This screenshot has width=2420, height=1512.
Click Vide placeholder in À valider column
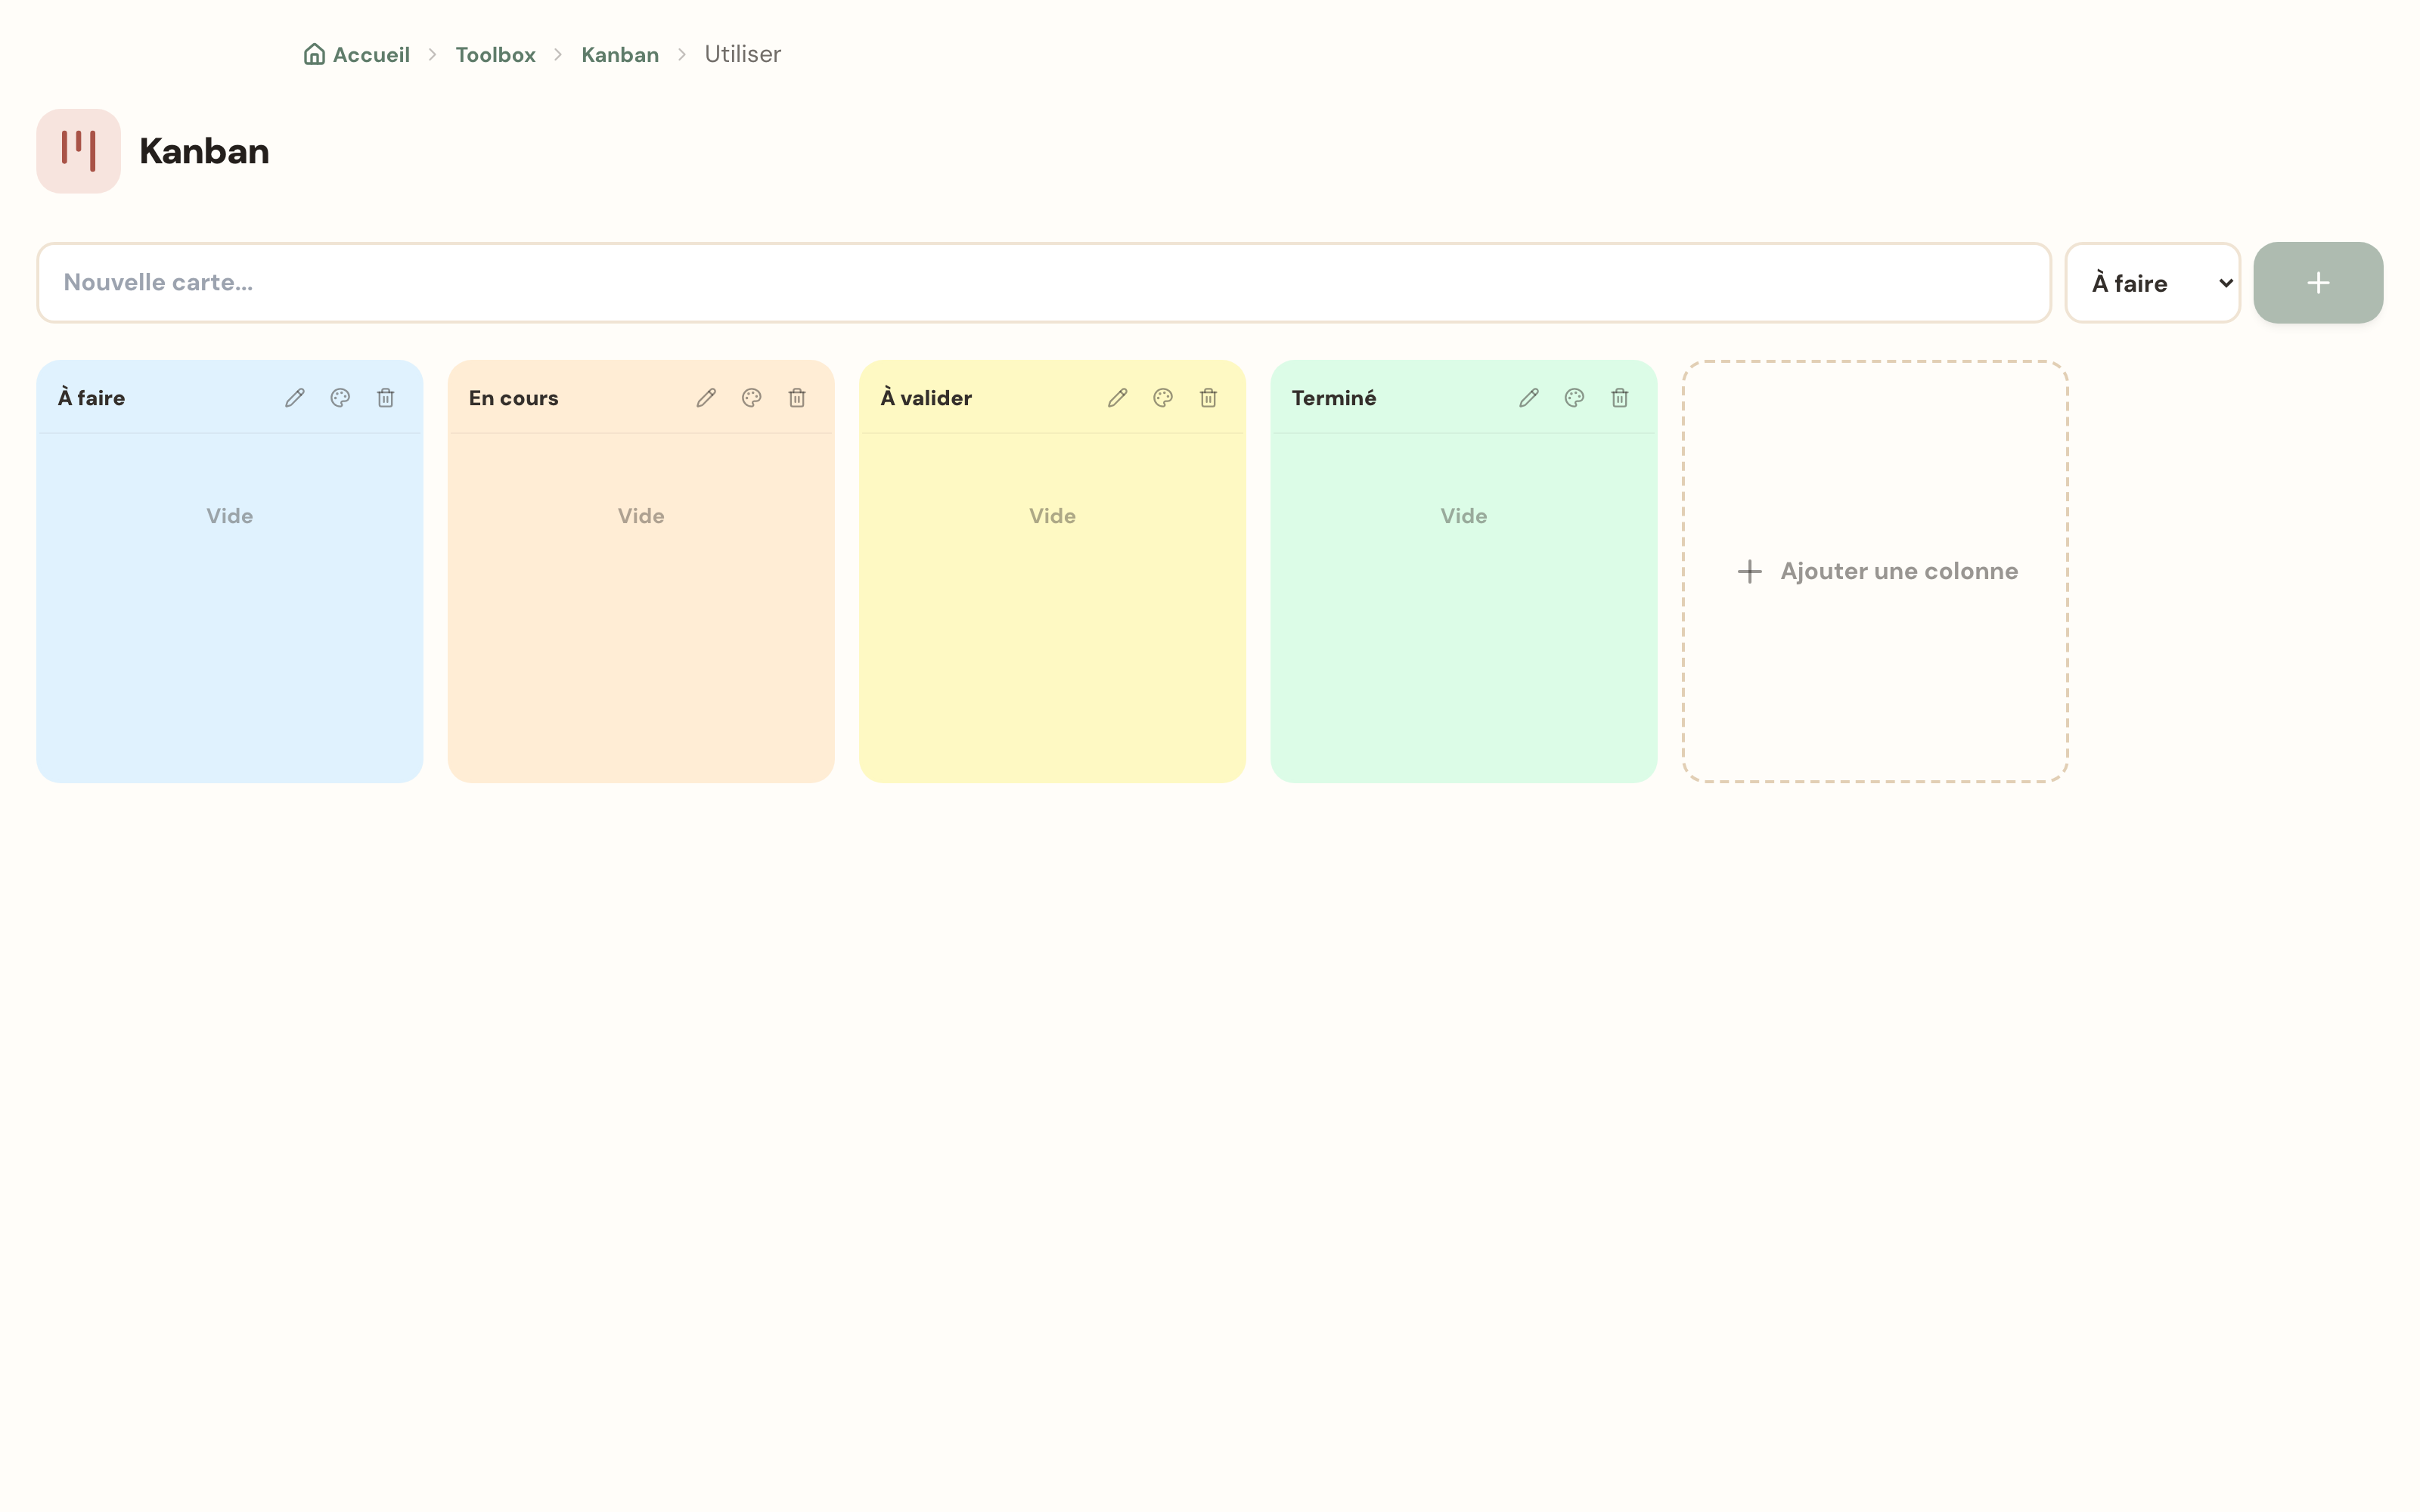click(1053, 516)
